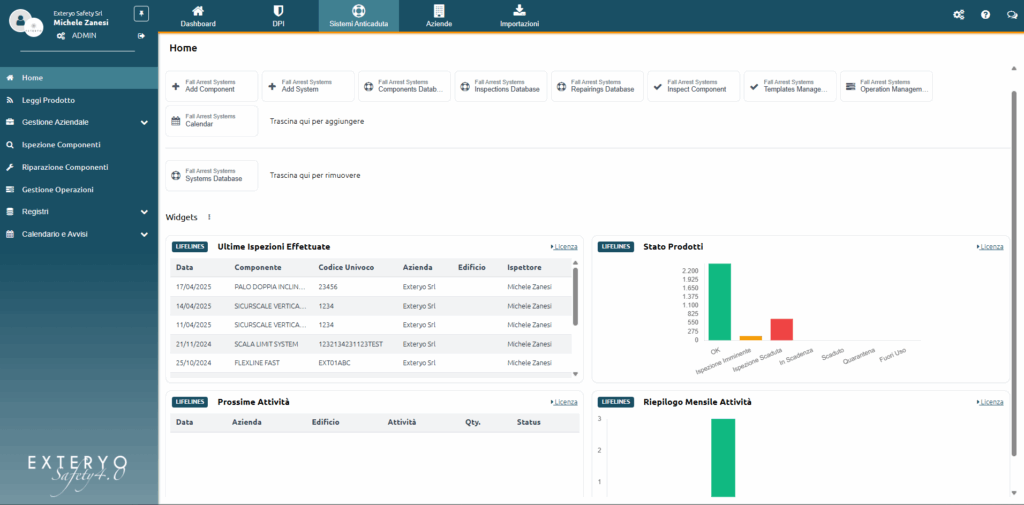Switch to the DPI tab
The image size is (1024, 505).
point(278,16)
